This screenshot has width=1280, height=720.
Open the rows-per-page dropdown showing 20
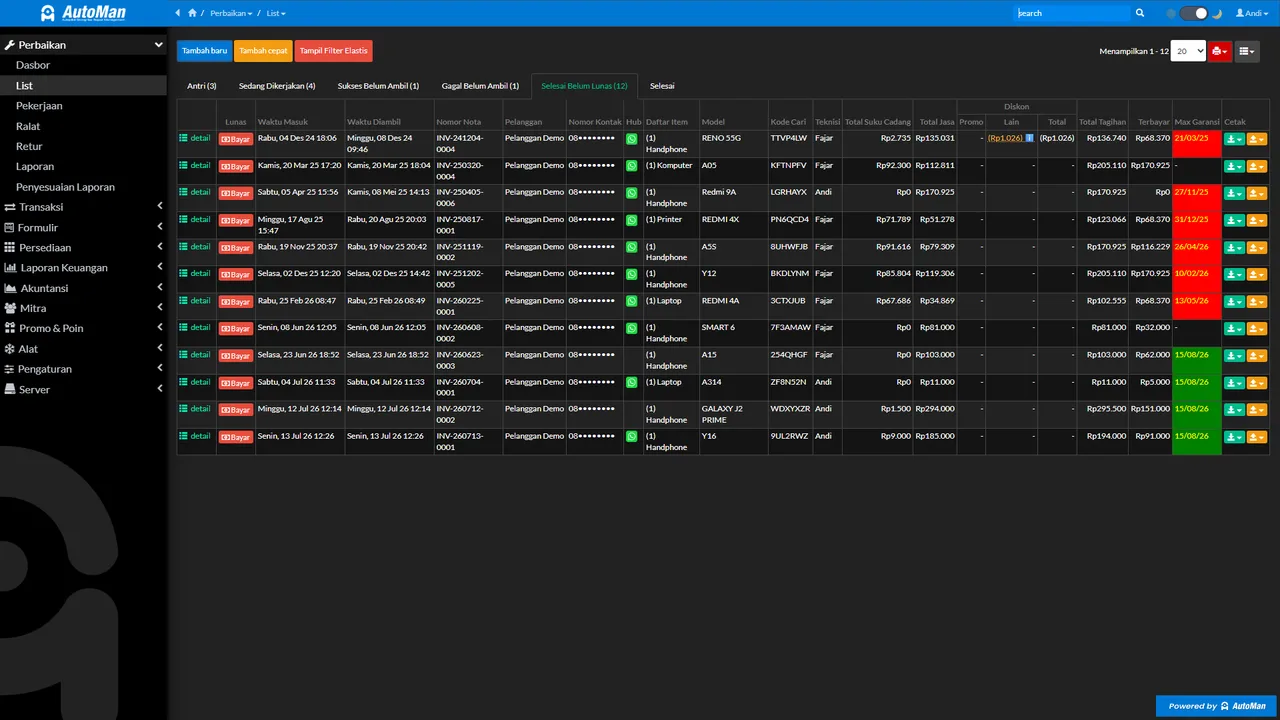click(1188, 51)
